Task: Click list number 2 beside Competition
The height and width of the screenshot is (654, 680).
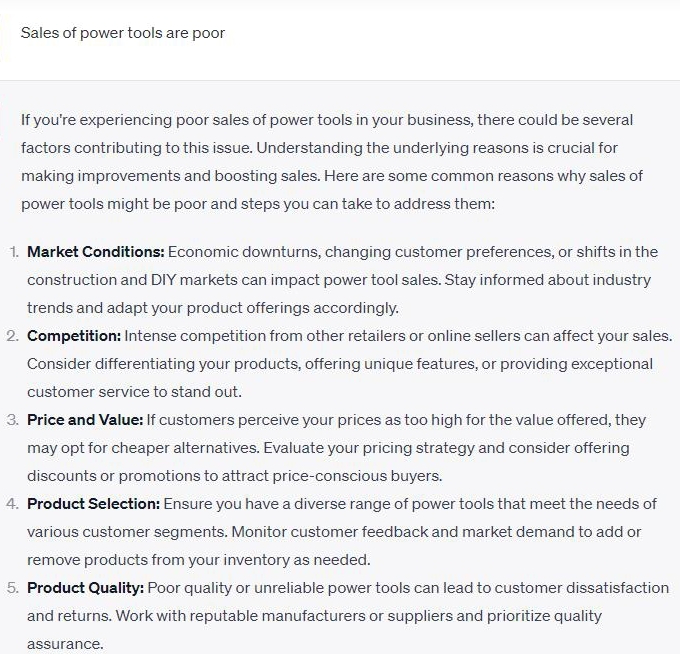Action: (13, 336)
